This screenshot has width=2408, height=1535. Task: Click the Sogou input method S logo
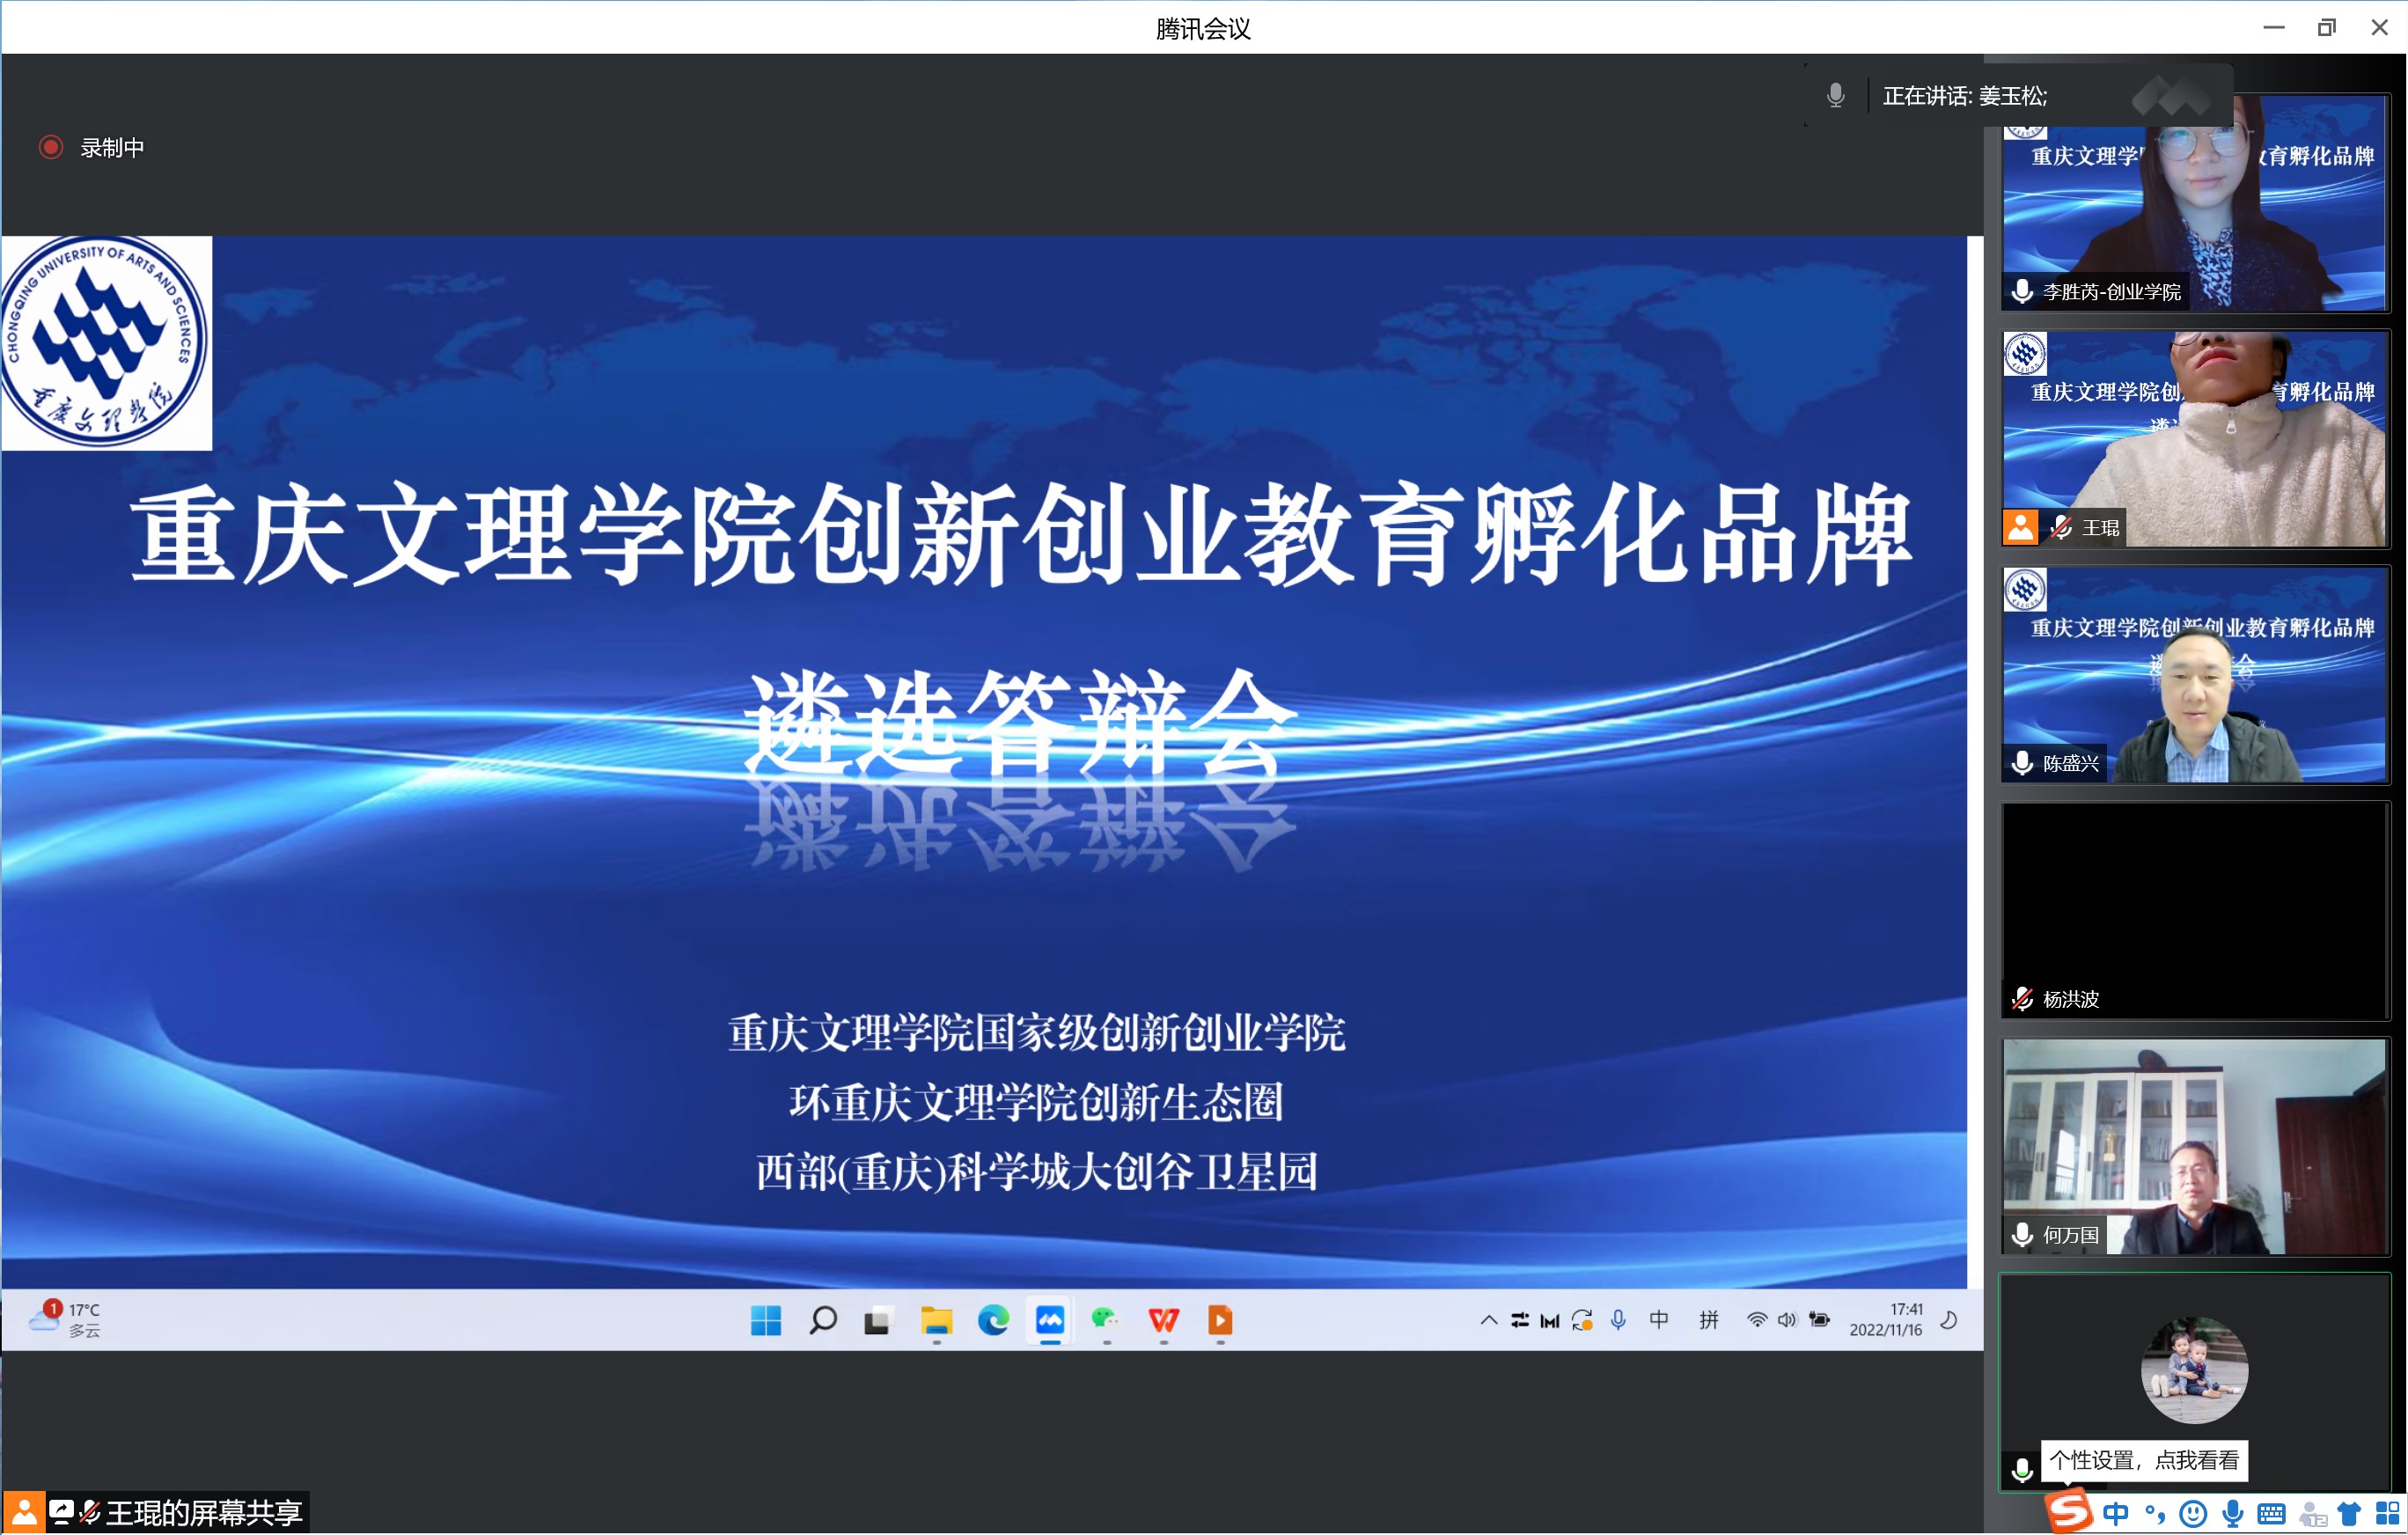pyautogui.click(x=2068, y=1512)
